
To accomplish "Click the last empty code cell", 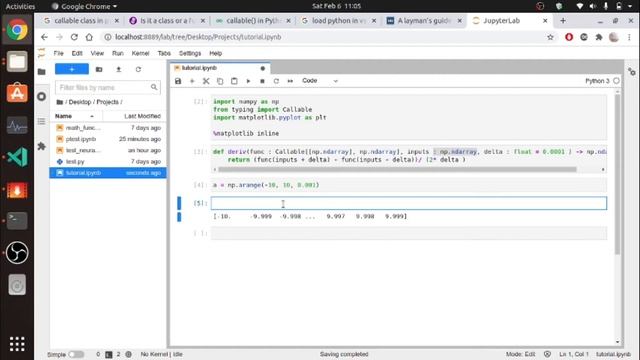I will click(409, 233).
